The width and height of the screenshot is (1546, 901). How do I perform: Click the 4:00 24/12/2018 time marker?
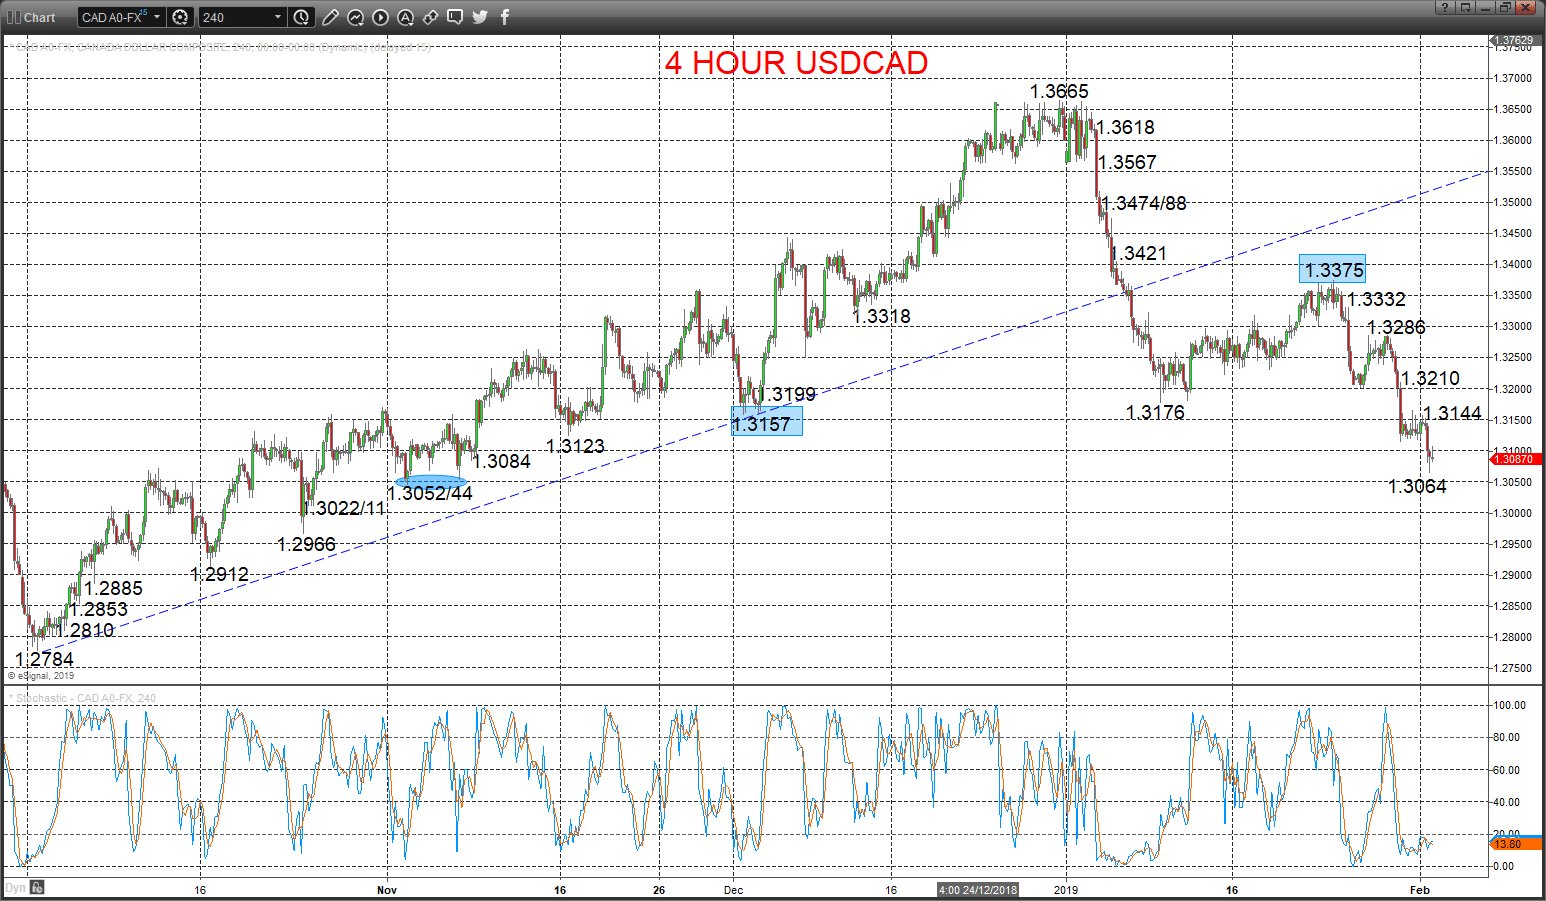pyautogui.click(x=978, y=890)
